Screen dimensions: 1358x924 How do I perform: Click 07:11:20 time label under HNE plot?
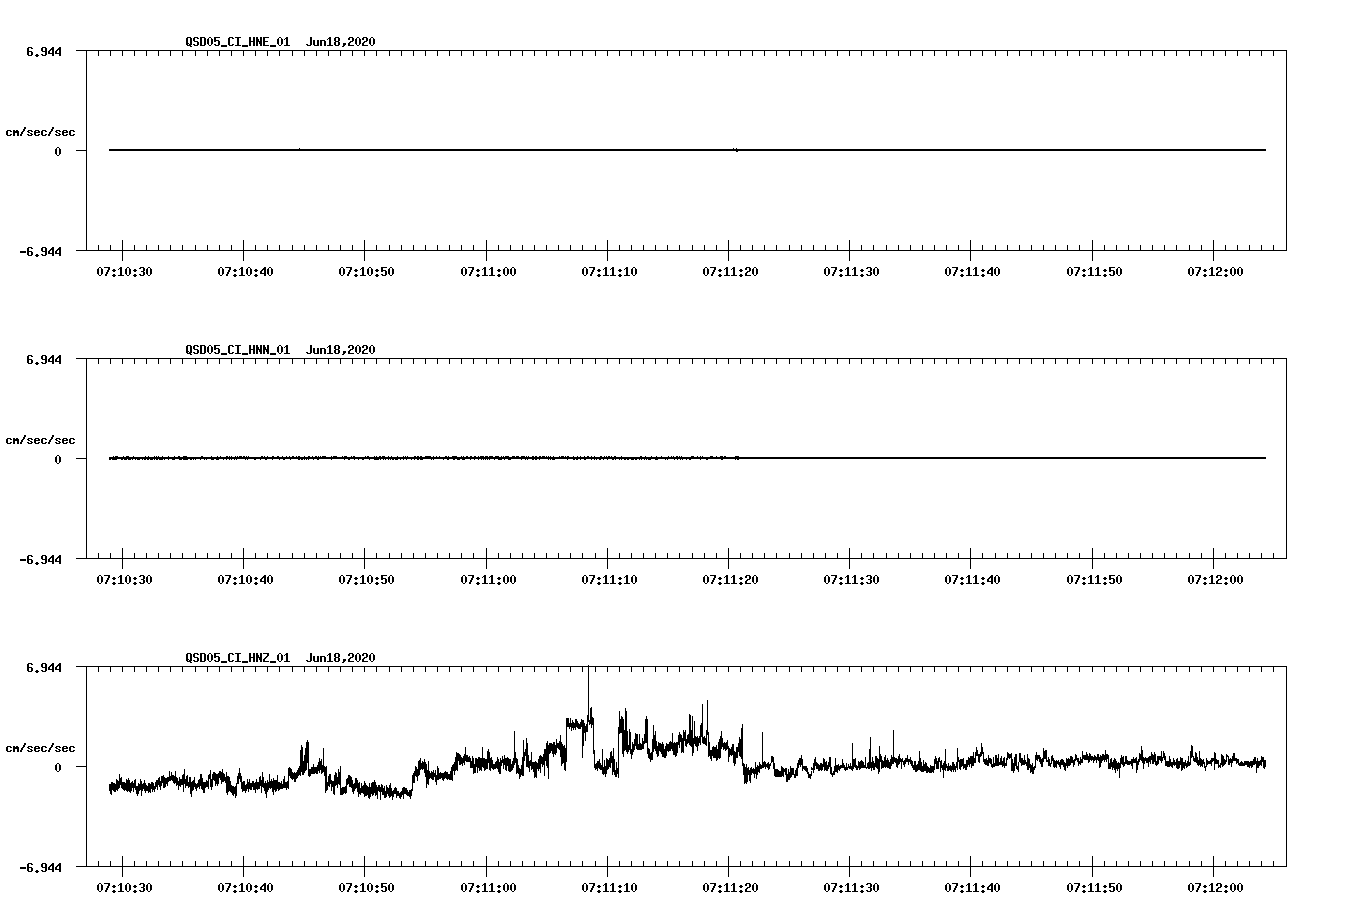(730, 272)
